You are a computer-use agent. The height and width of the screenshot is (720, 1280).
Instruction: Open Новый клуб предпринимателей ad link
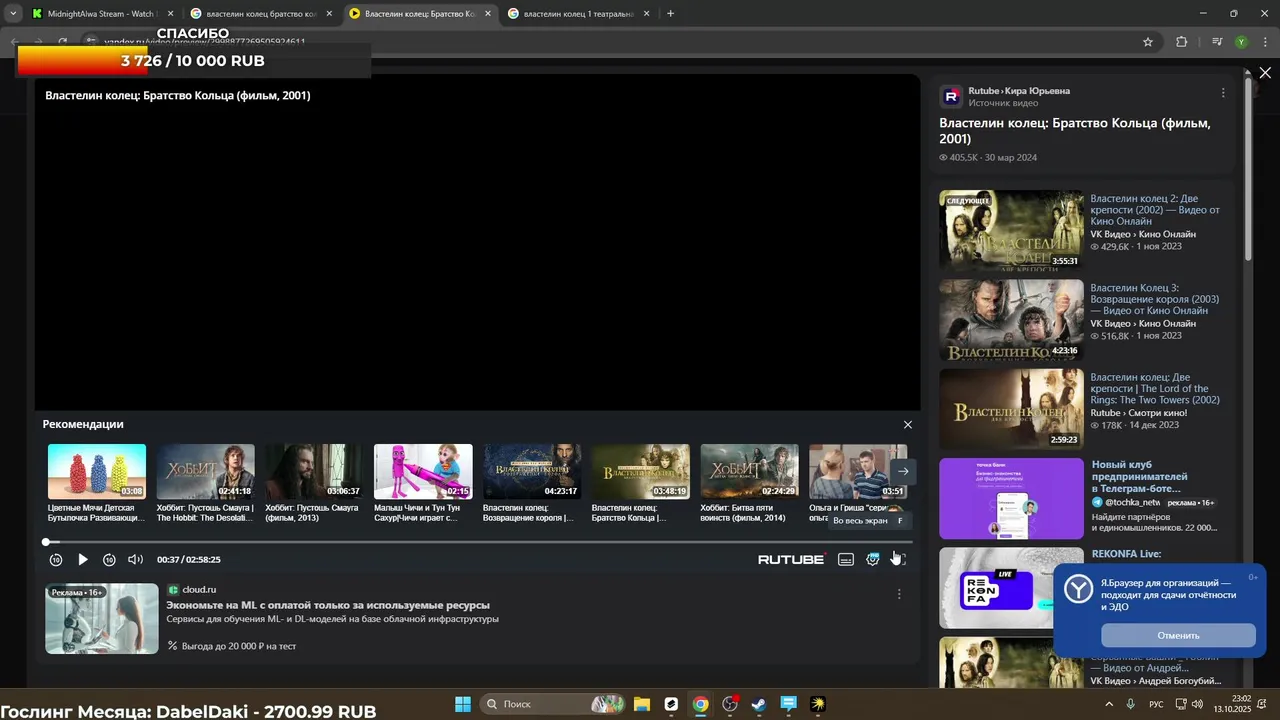pos(1140,476)
